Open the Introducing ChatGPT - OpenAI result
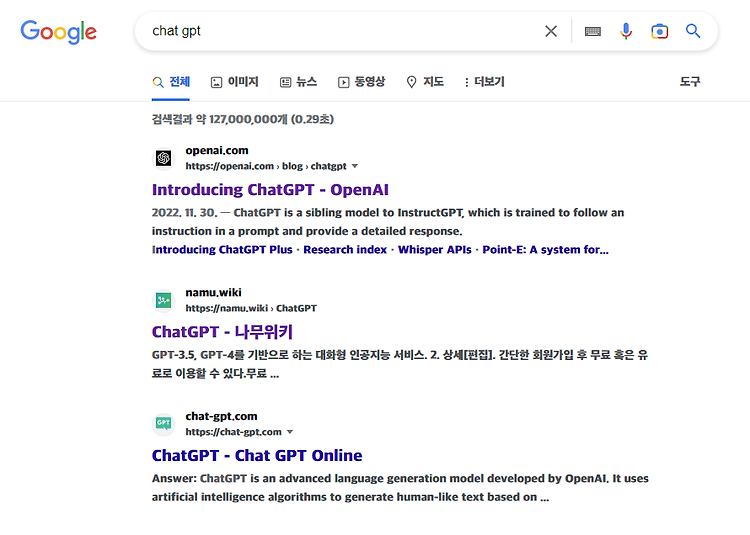 [270, 190]
